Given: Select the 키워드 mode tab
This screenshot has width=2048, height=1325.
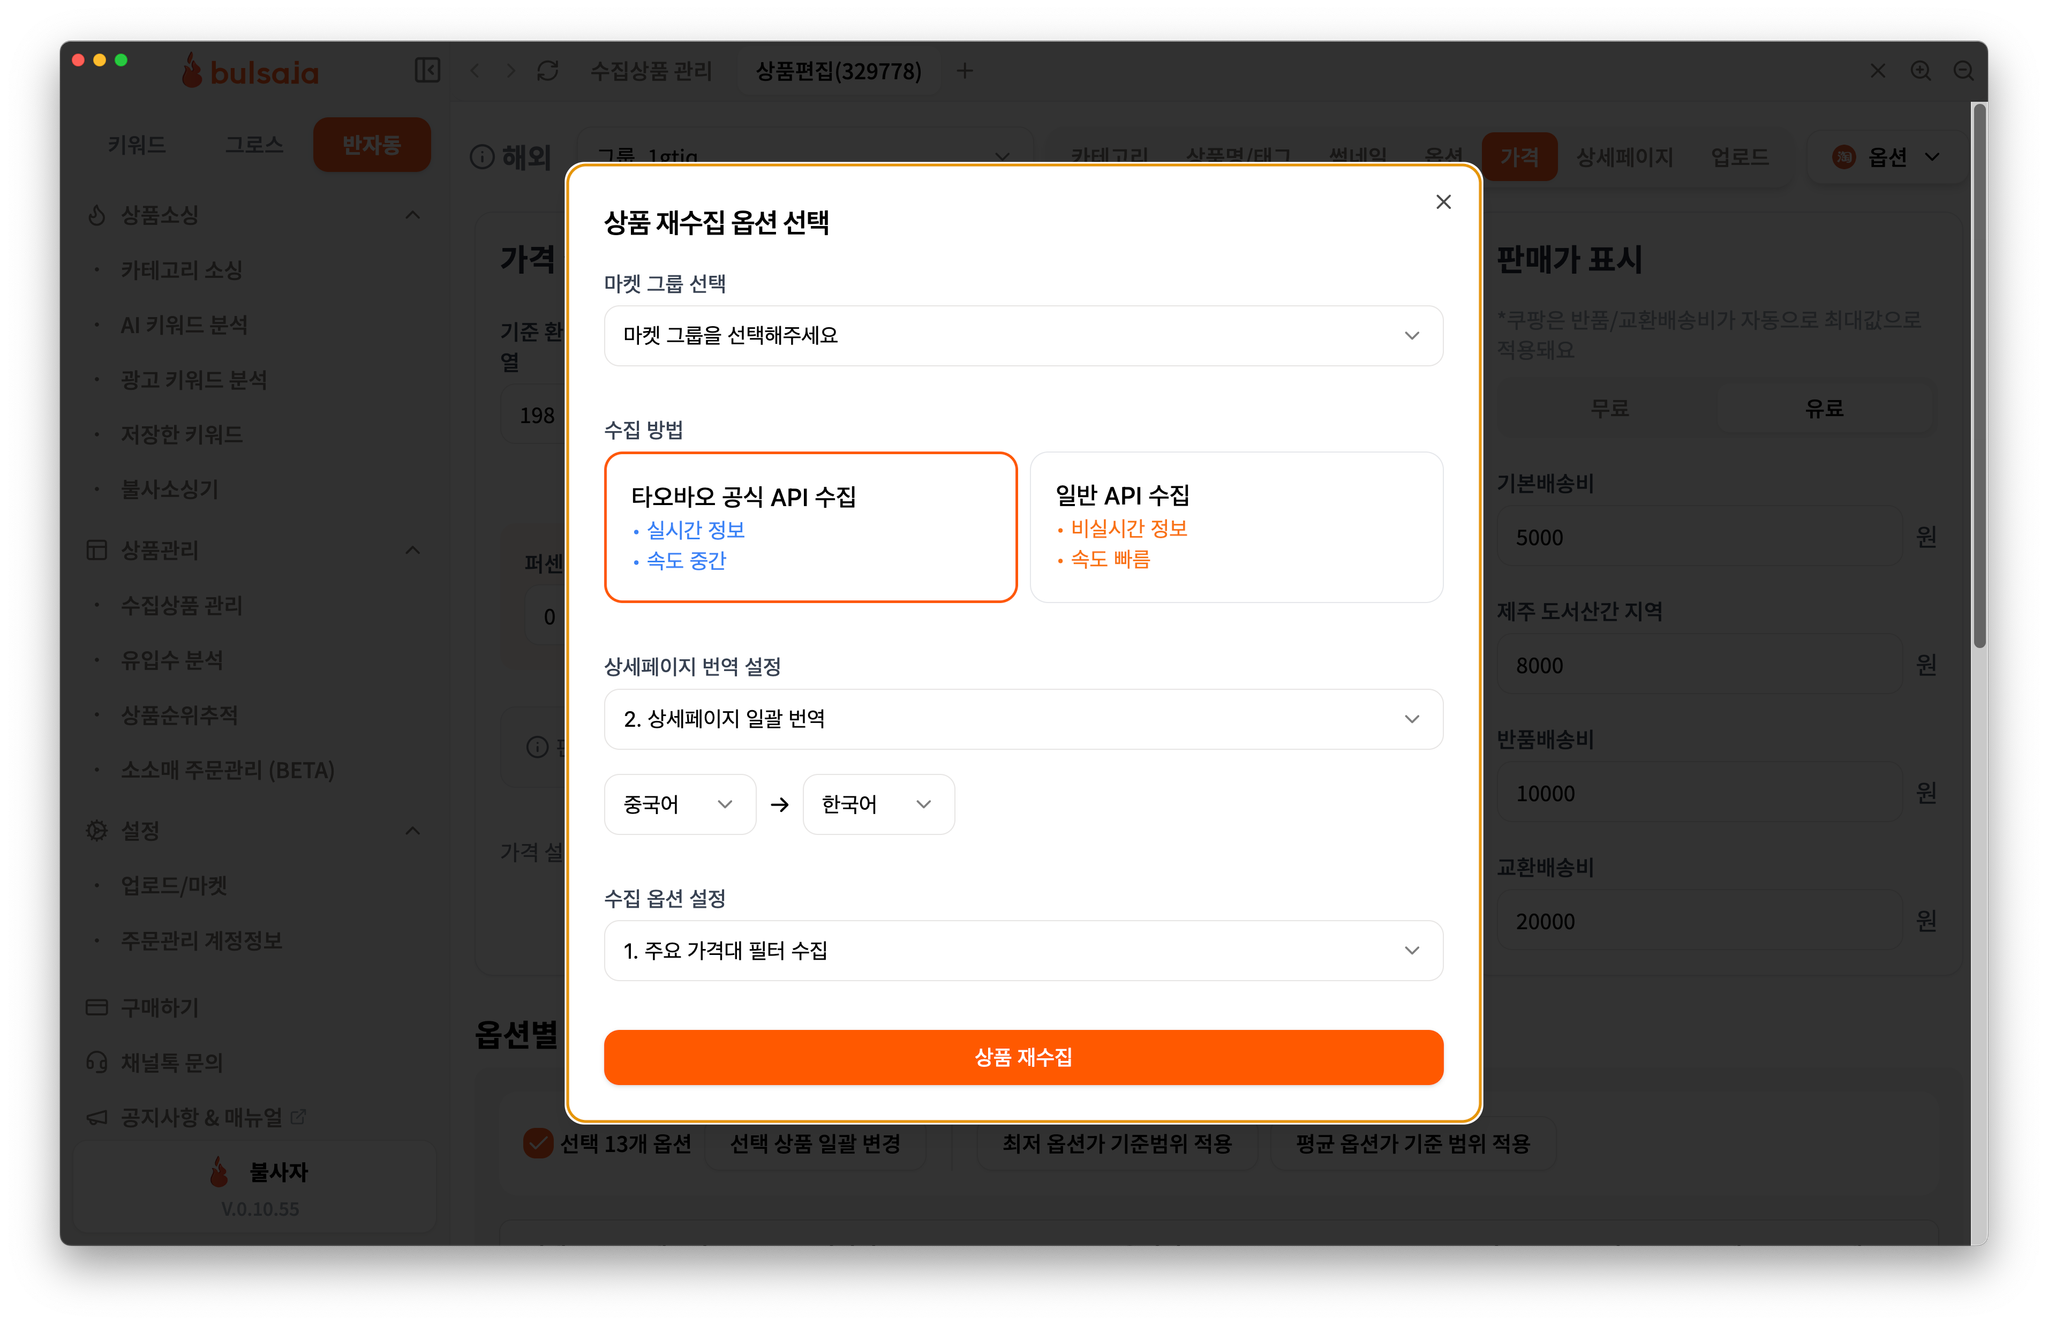Looking at the screenshot, I should (137, 145).
